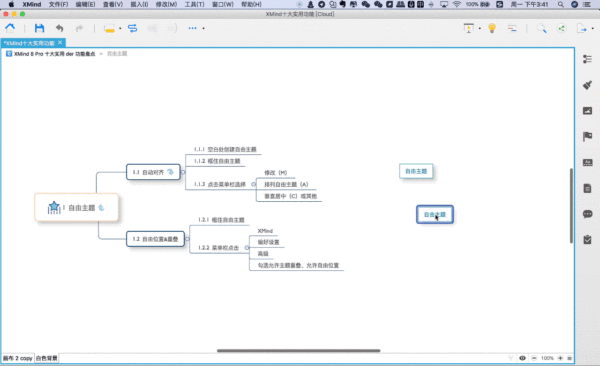Switch to sheet tab 白色背景
Screen dimensions: 600x366
click(x=46, y=358)
